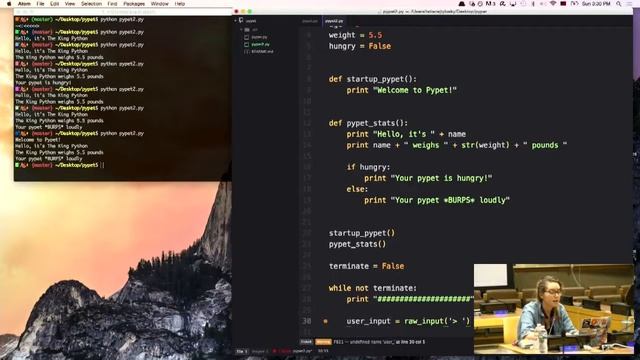
Task: Click 'Welcome to Pypet!' output in terminal
Action: [x=38, y=140]
